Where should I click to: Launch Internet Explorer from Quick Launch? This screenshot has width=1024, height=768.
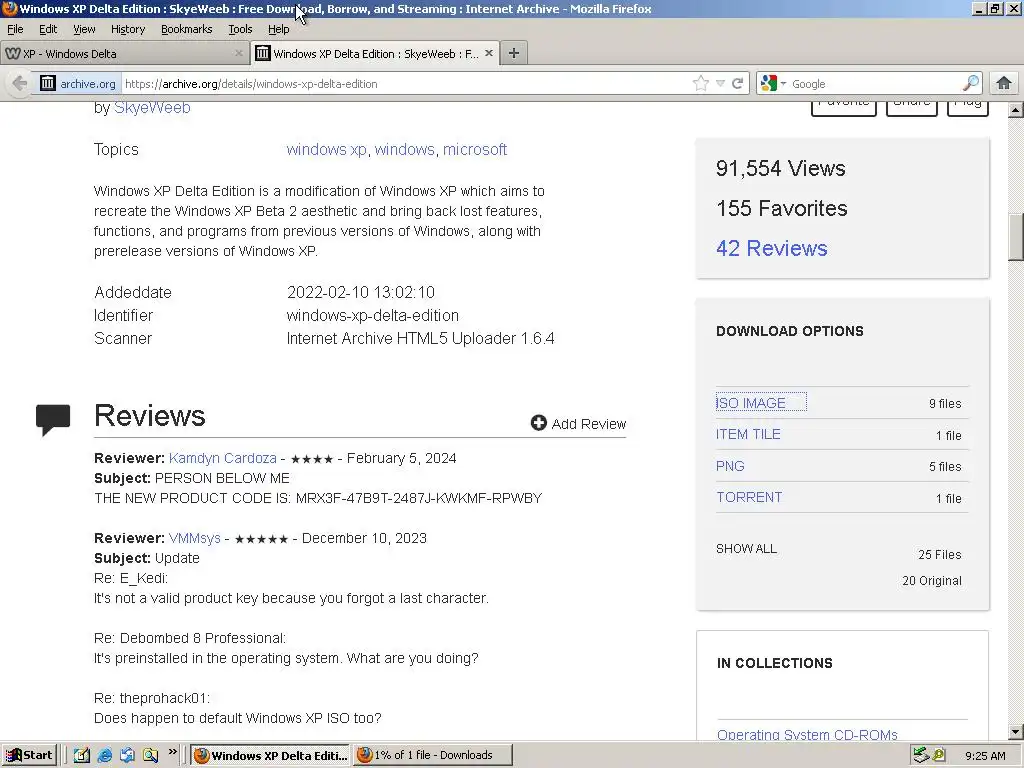(x=104, y=756)
